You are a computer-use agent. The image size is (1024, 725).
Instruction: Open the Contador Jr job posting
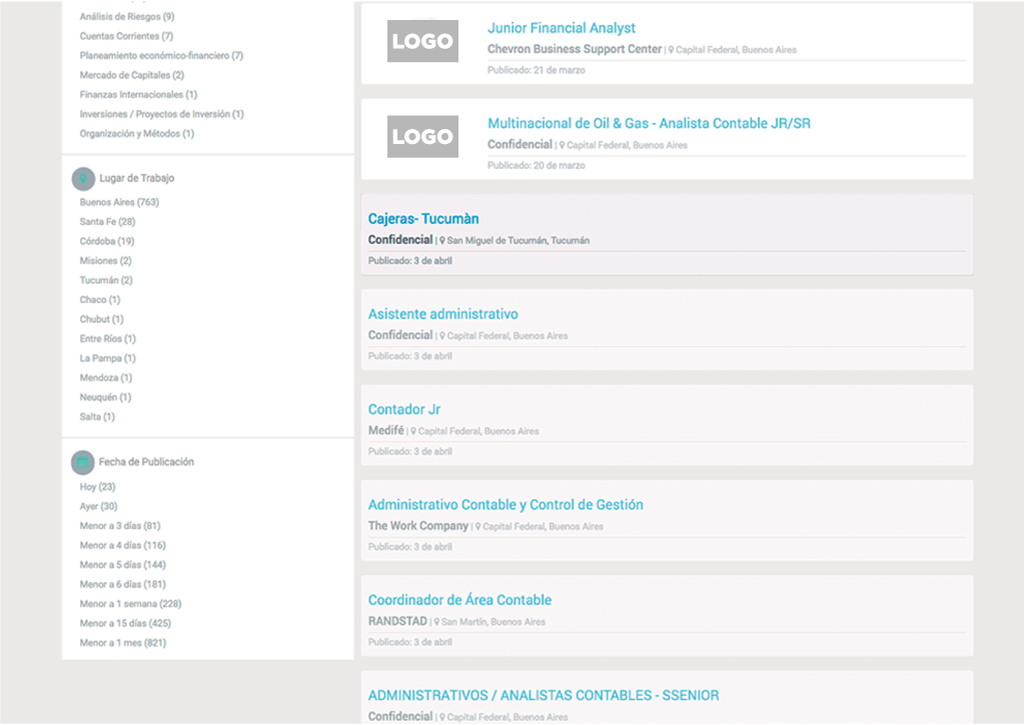click(x=404, y=409)
